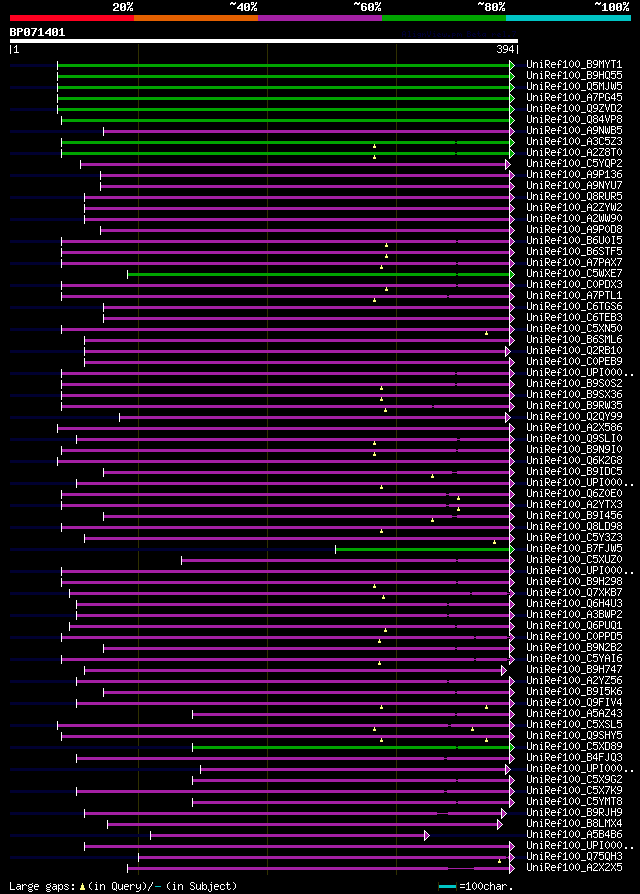The width and height of the screenshot is (640, 894).
Task: Click the UniRef100_Q9SLI0 label
Action: click(574, 438)
